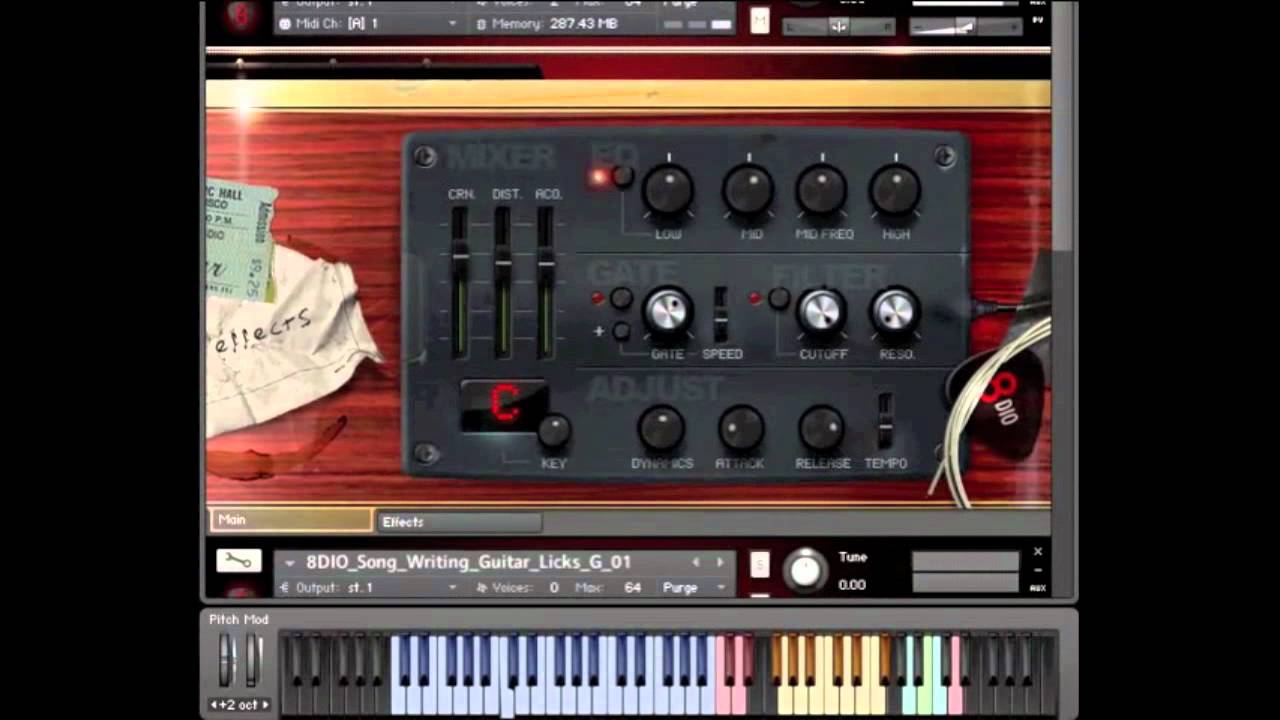Click the Tune knob
Viewport: 1280px width, 720px height.
[x=806, y=570]
